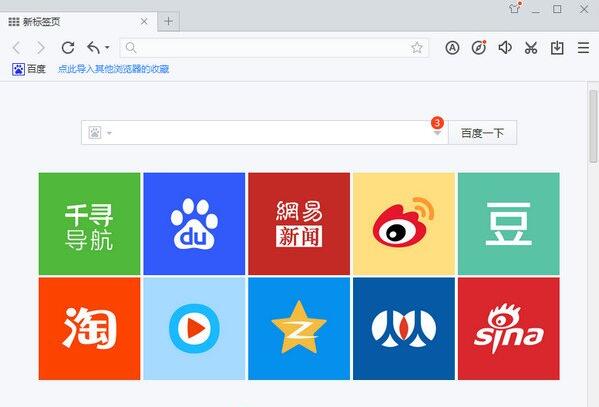This screenshot has width=599, height=407.
Task: Click the import bookmarks from other browsers link
Action: [113, 69]
